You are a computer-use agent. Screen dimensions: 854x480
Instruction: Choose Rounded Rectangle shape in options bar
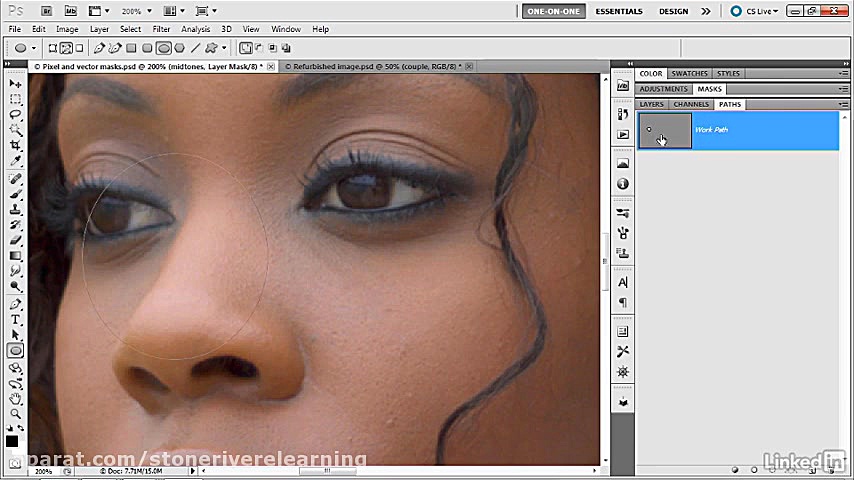click(147, 48)
